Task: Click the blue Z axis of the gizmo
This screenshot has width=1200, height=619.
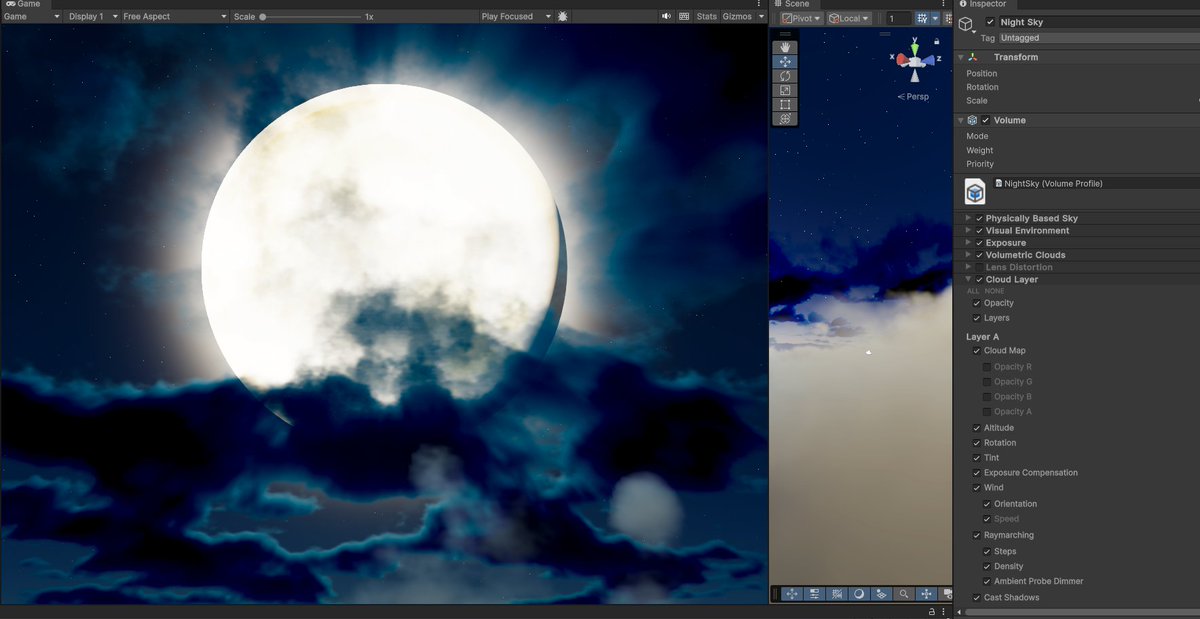Action: click(931, 60)
